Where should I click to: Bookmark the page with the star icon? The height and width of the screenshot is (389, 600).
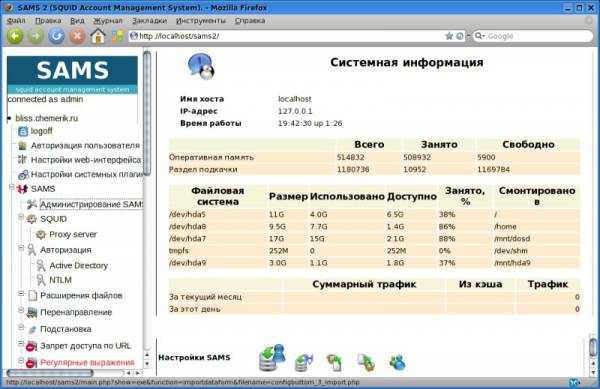pos(449,36)
